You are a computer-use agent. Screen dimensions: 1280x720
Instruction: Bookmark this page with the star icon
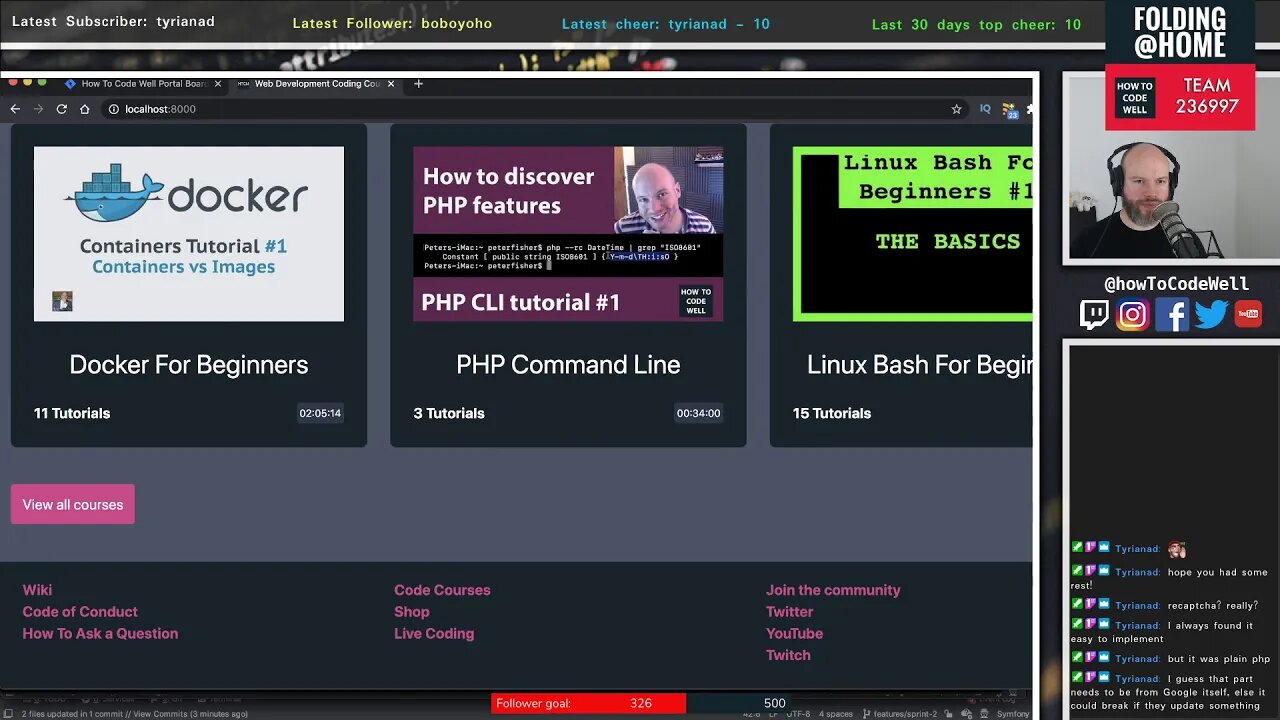coord(956,109)
